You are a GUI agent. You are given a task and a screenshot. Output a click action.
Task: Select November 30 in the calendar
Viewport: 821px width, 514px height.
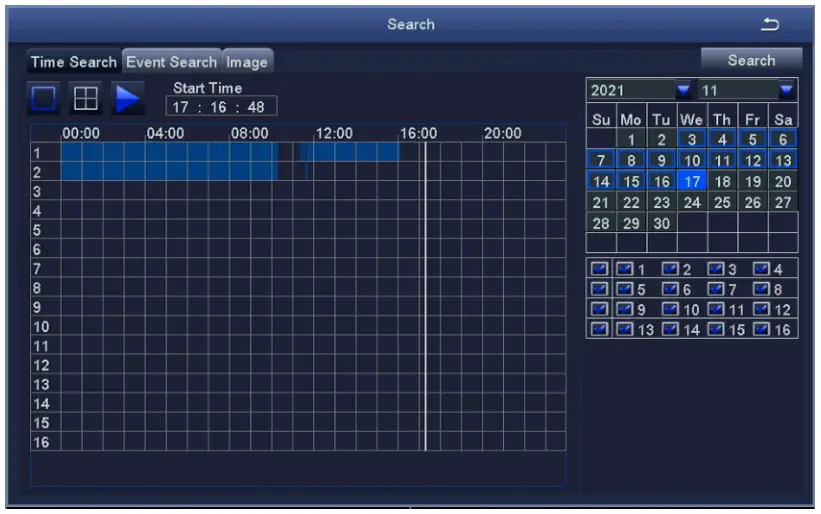(x=661, y=223)
